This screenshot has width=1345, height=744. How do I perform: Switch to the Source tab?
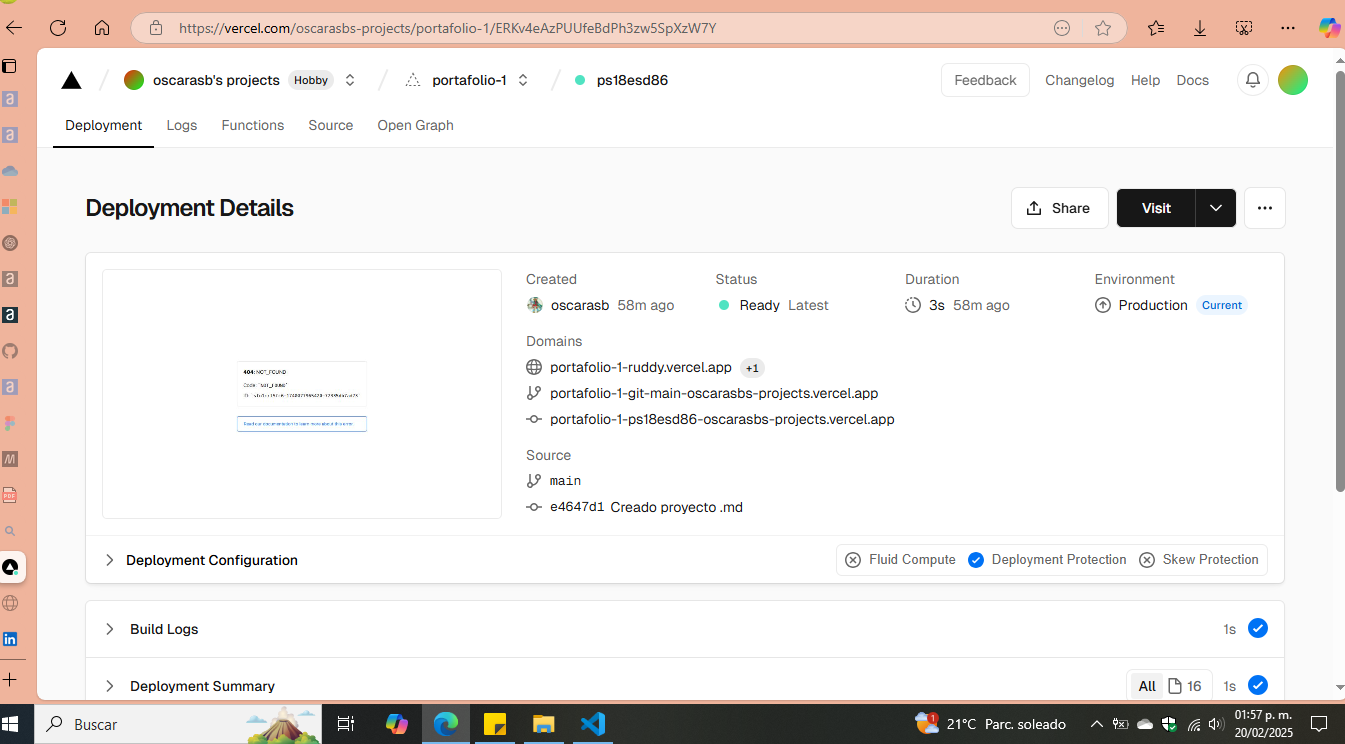tap(331, 125)
